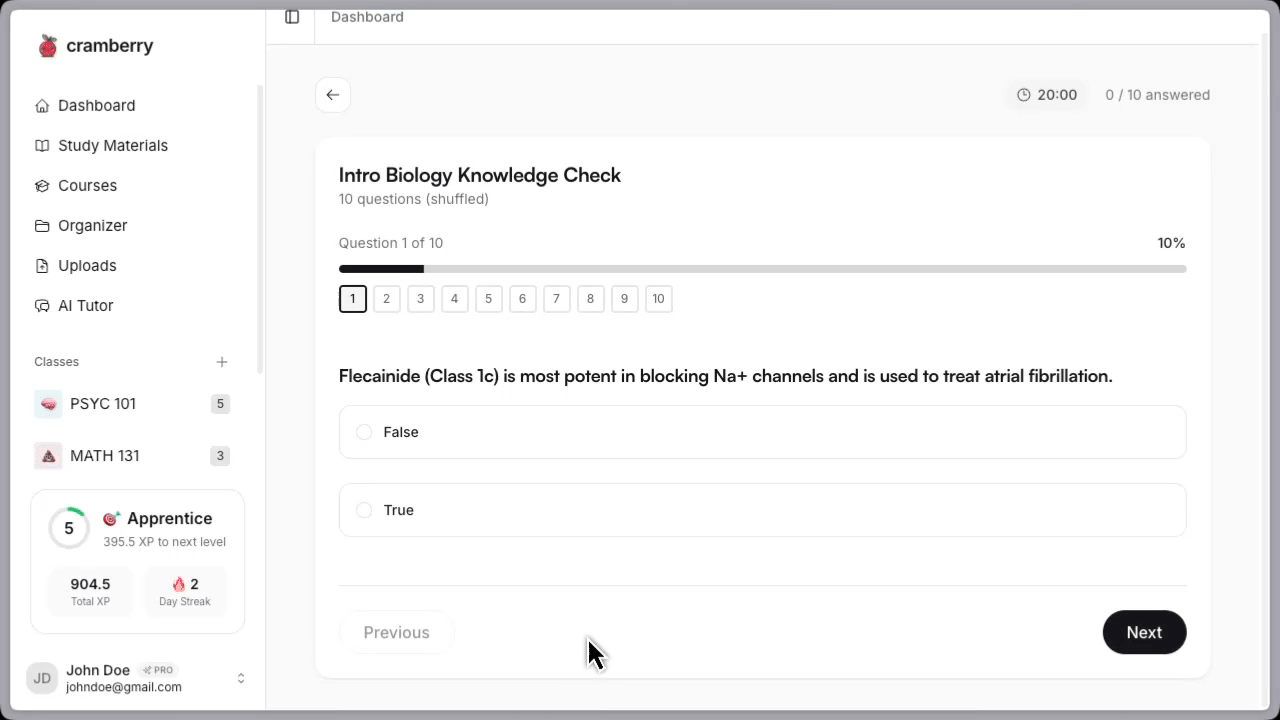
Task: Open Uploads using its upload icon
Action: [42, 265]
